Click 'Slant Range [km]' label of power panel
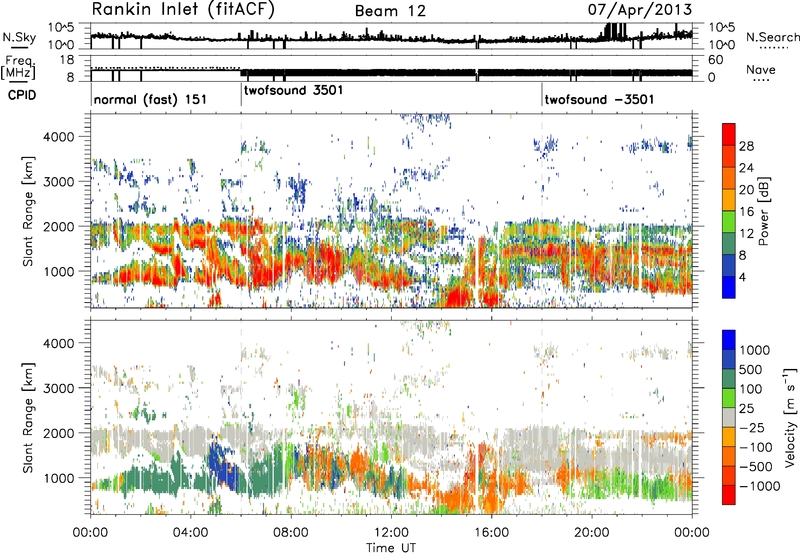This screenshot has height=554, width=800. (28, 211)
